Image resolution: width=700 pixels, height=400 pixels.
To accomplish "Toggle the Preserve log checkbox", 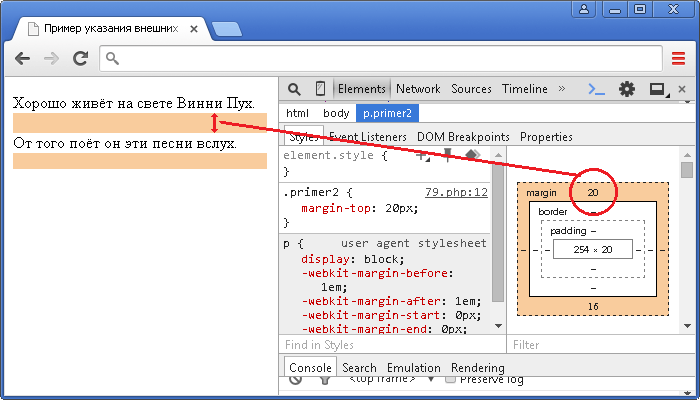I will 450,379.
